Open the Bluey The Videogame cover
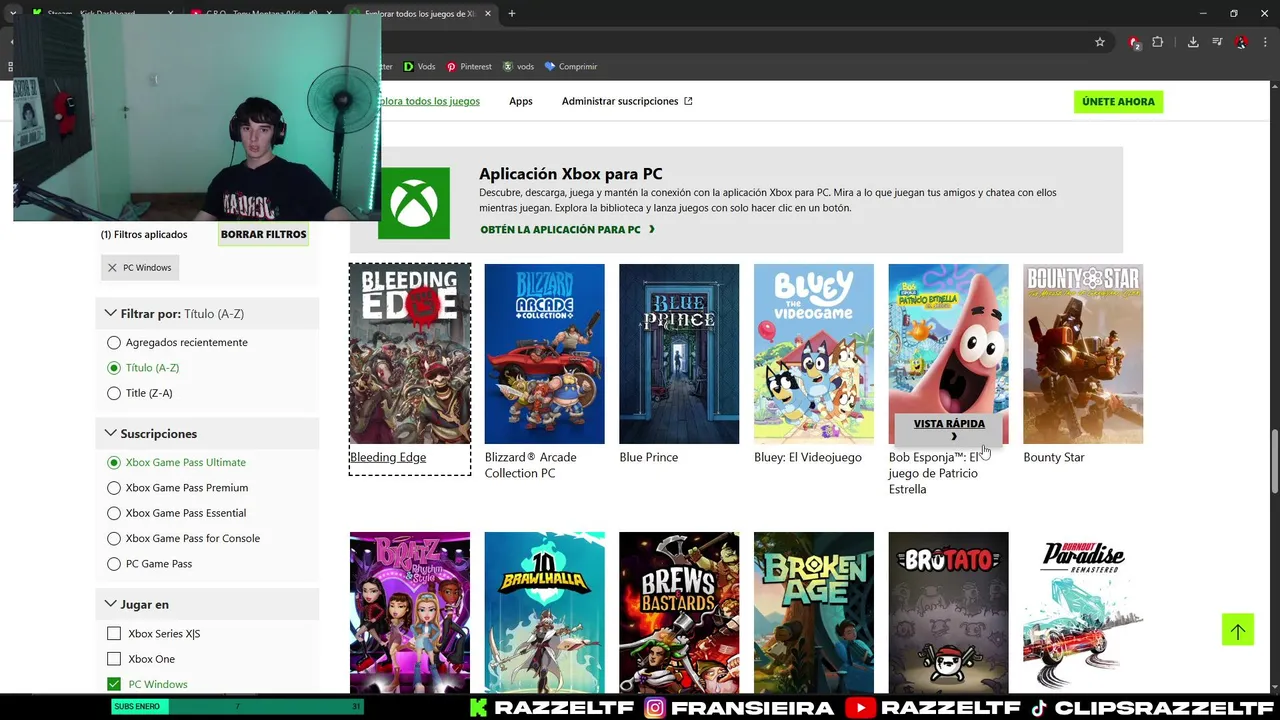The width and height of the screenshot is (1280, 720). tap(814, 354)
